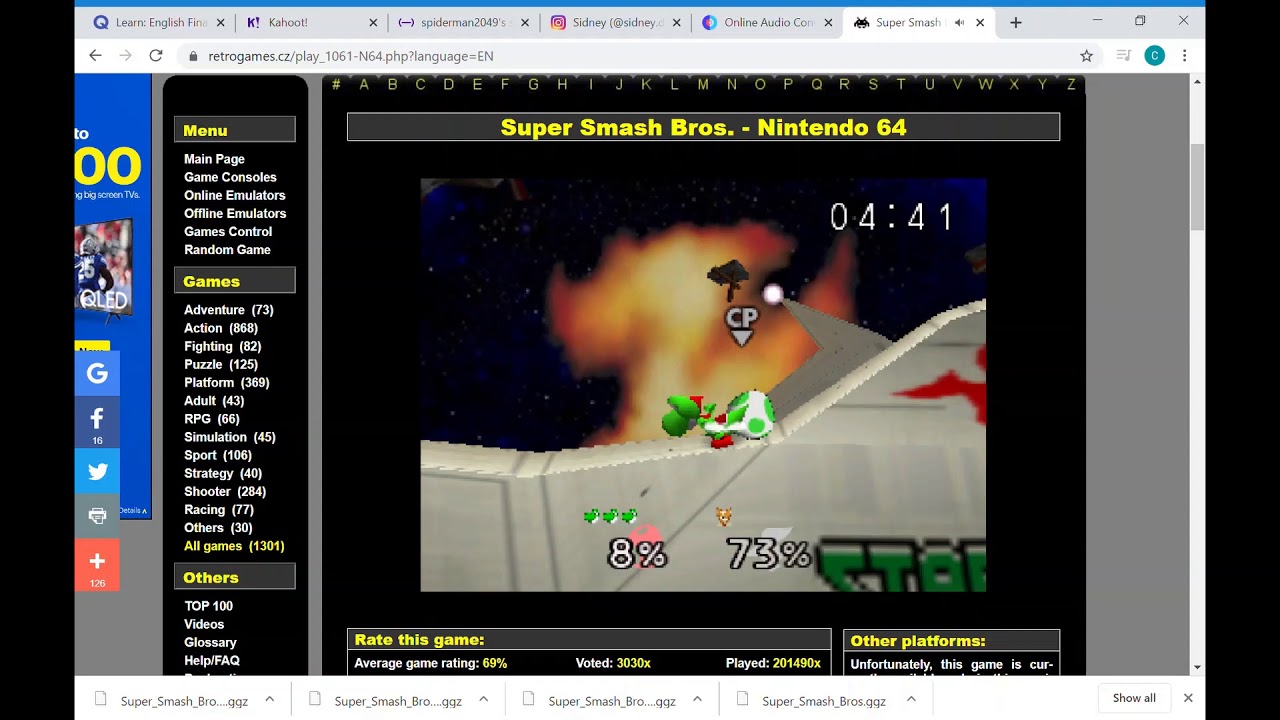Open Games Control link
Image resolution: width=1280 pixels, height=720 pixels.
228,231
